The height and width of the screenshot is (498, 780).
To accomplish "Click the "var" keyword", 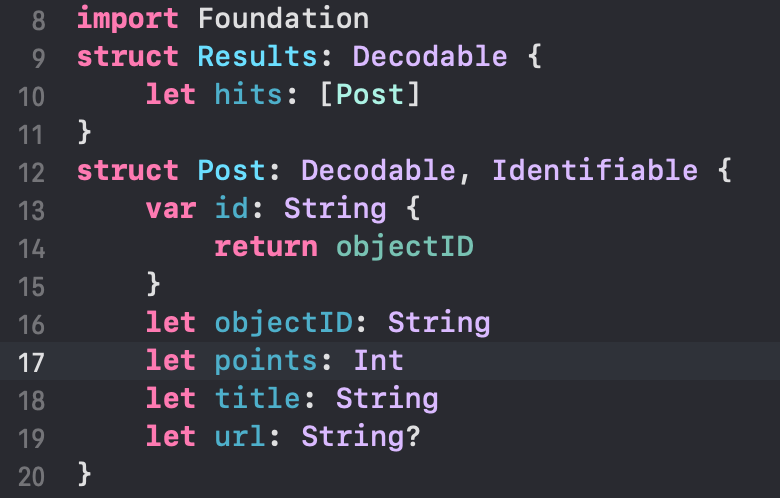I will pos(171,209).
